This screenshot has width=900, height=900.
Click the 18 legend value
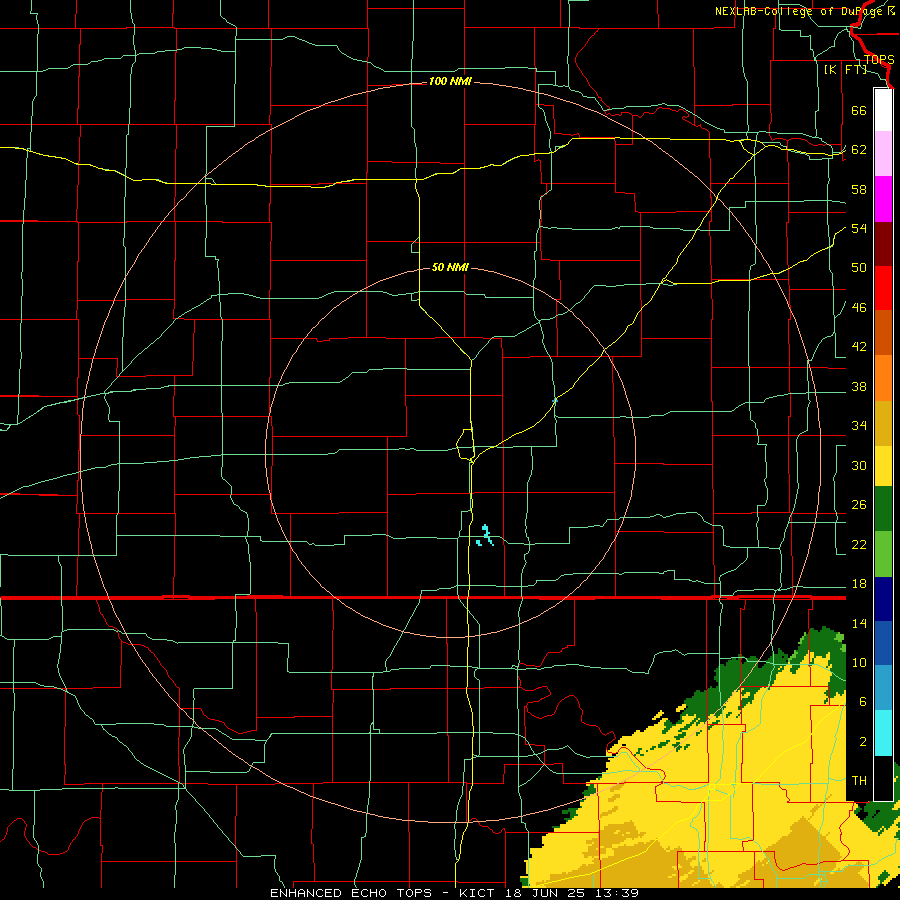pos(859,584)
